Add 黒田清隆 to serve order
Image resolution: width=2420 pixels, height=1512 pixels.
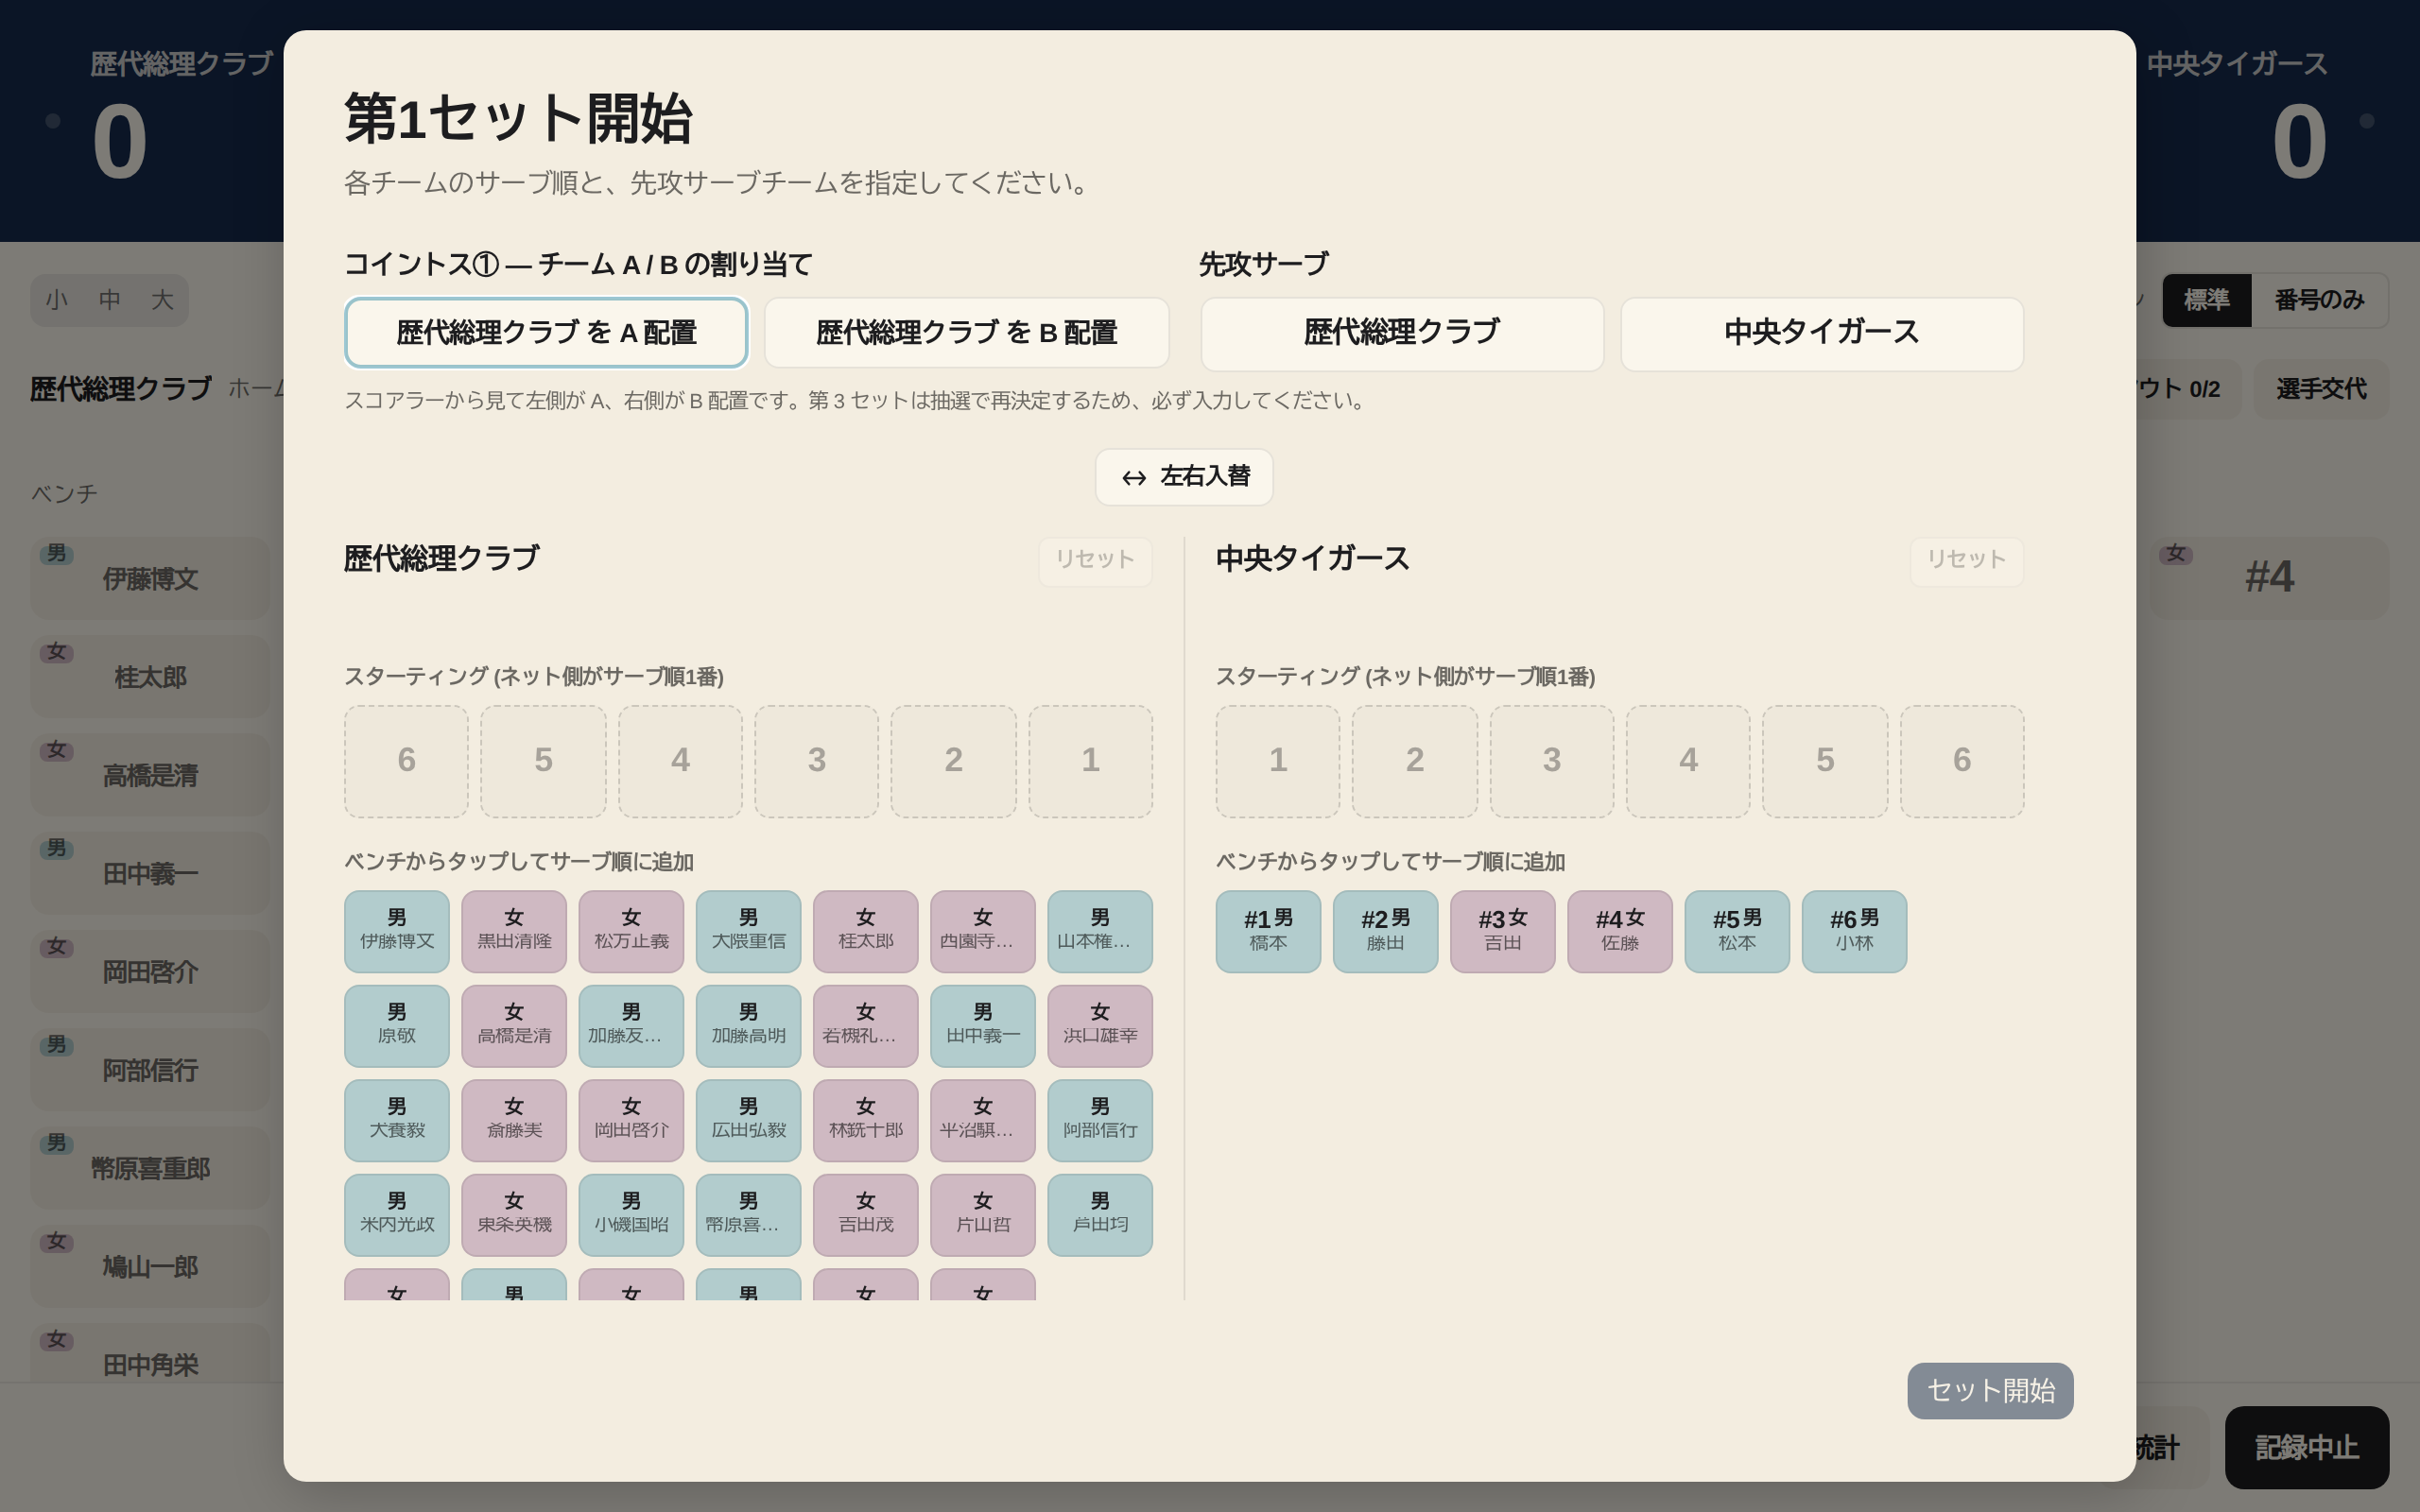[514, 931]
